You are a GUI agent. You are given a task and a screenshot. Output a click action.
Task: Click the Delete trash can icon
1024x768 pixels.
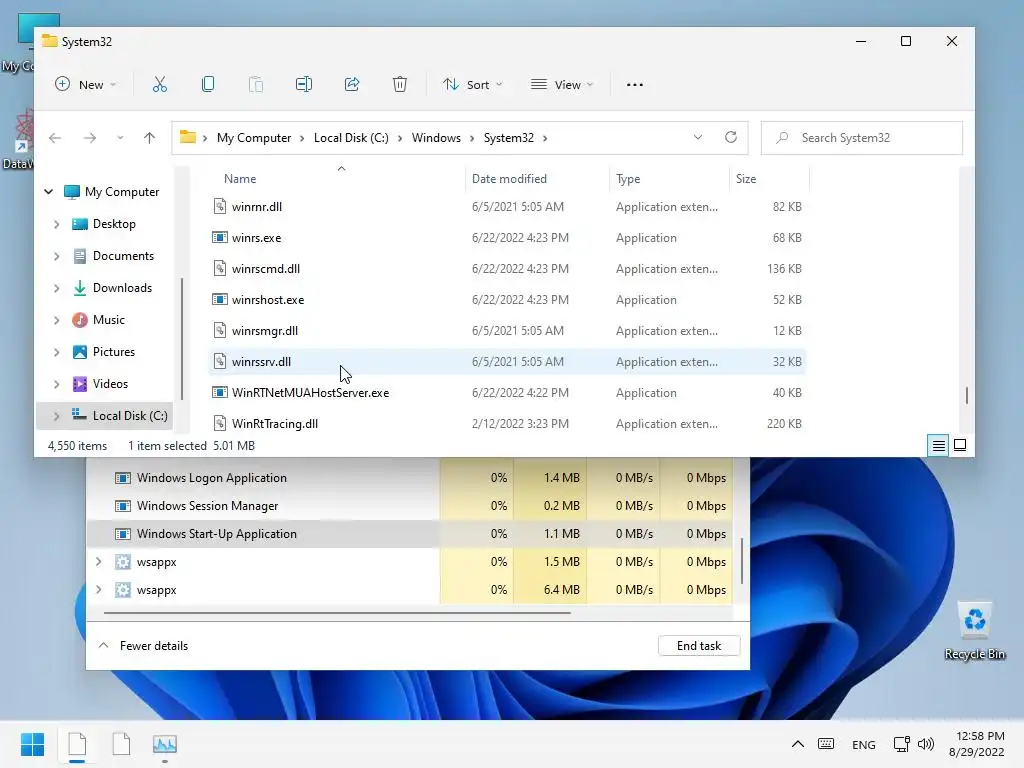coord(400,84)
